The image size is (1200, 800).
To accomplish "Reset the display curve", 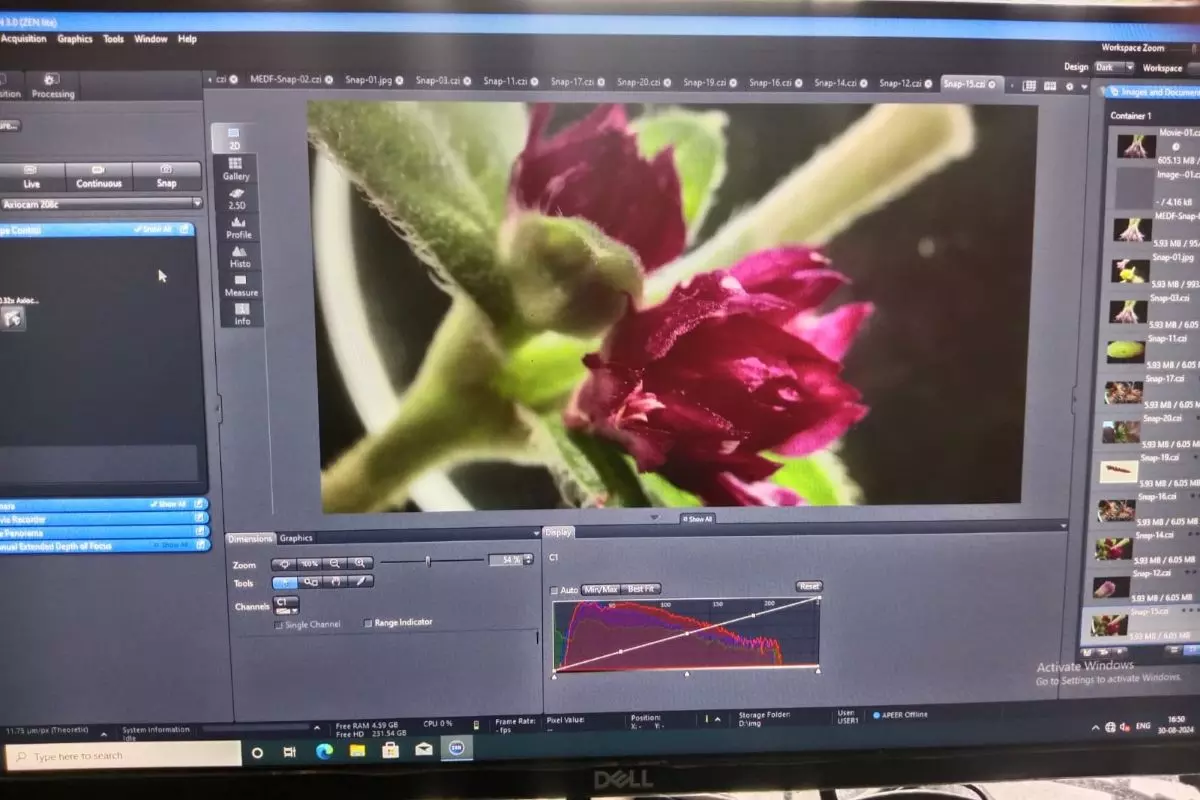I will 809,586.
